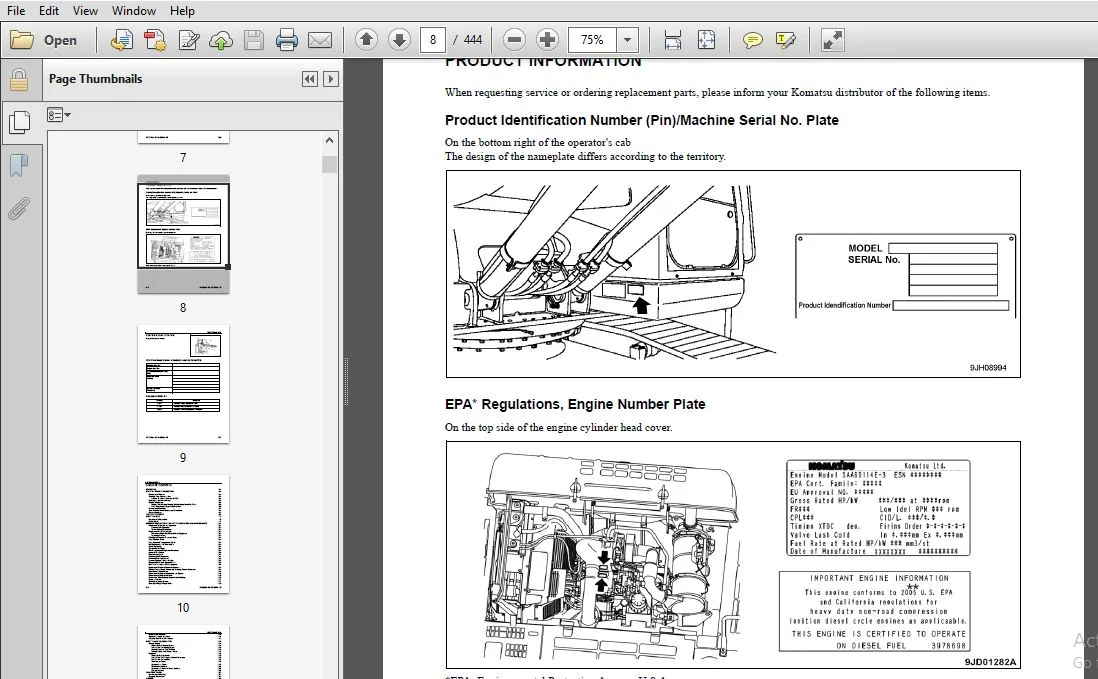1098x679 pixels.
Task: Click the Open folder button
Action: 43,40
